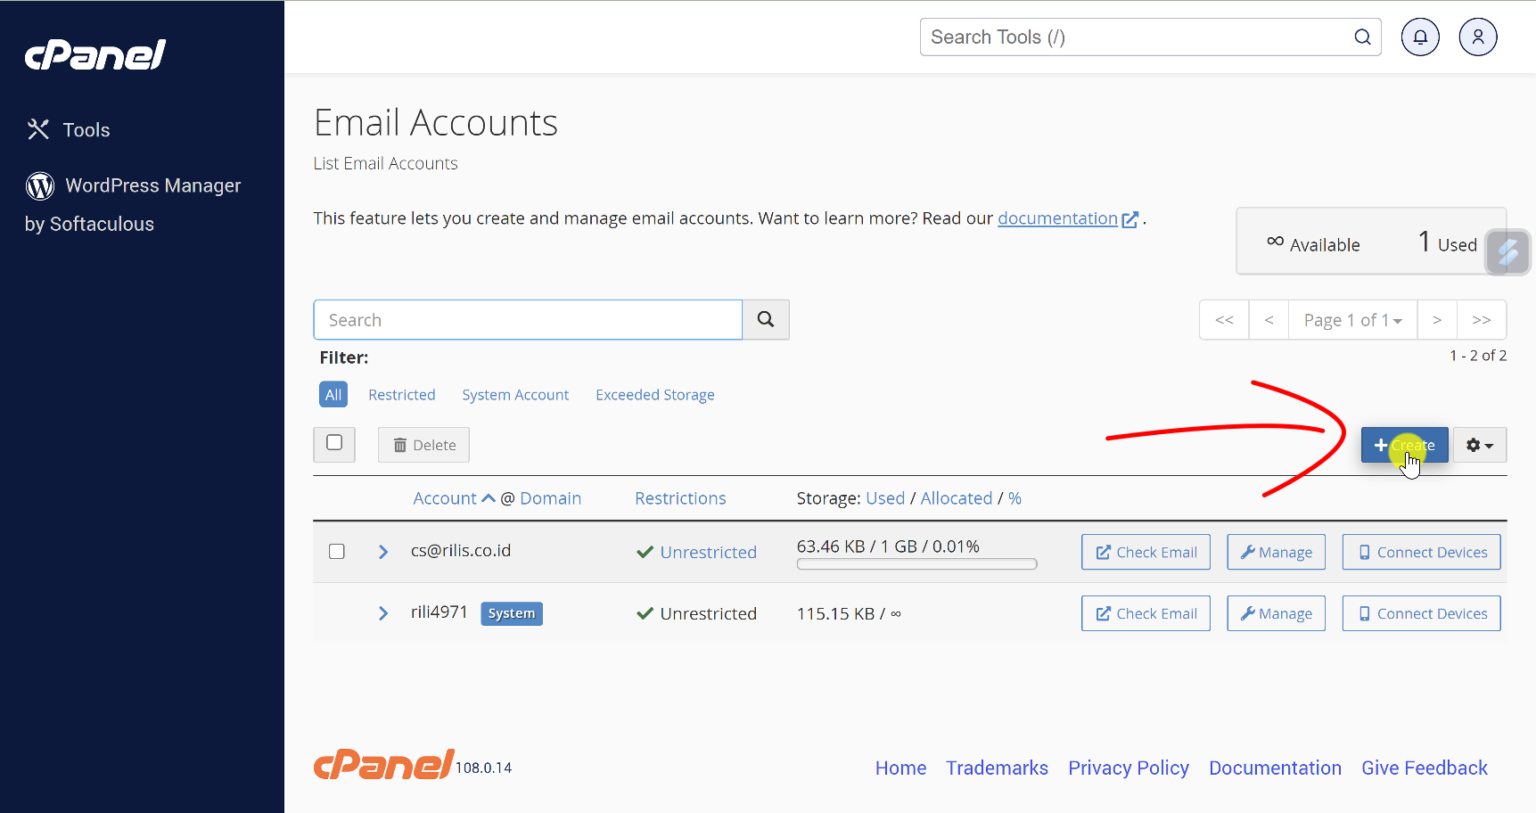Select Tools in the sidebar menu

click(x=85, y=129)
